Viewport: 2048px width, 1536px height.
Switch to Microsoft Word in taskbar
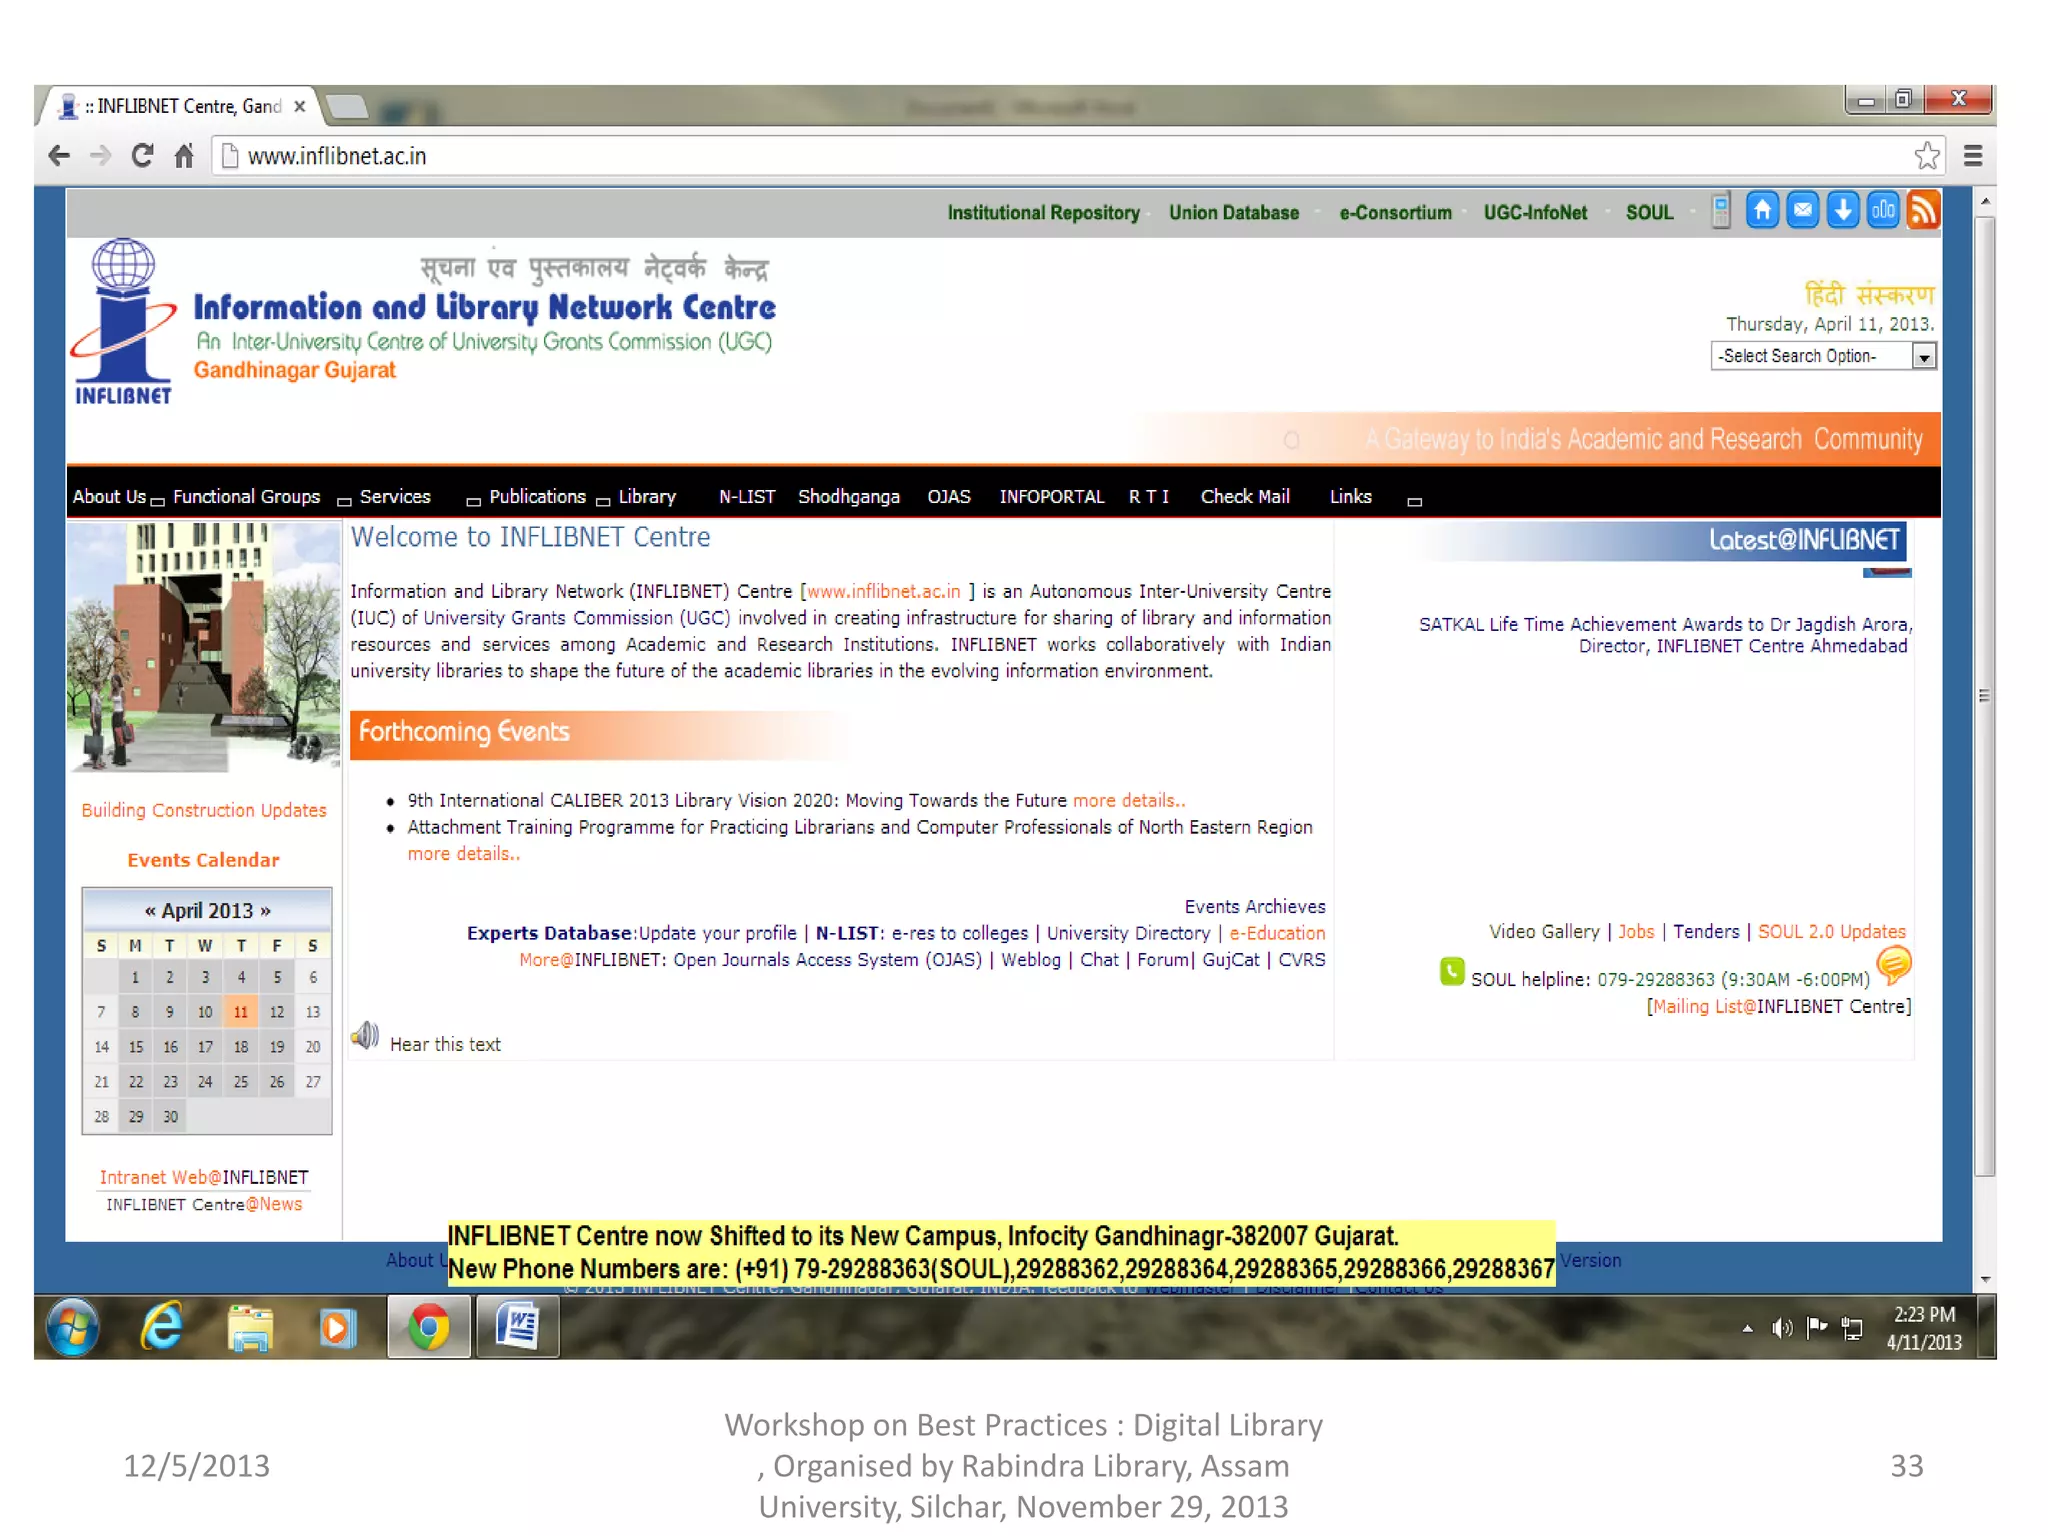tap(518, 1328)
